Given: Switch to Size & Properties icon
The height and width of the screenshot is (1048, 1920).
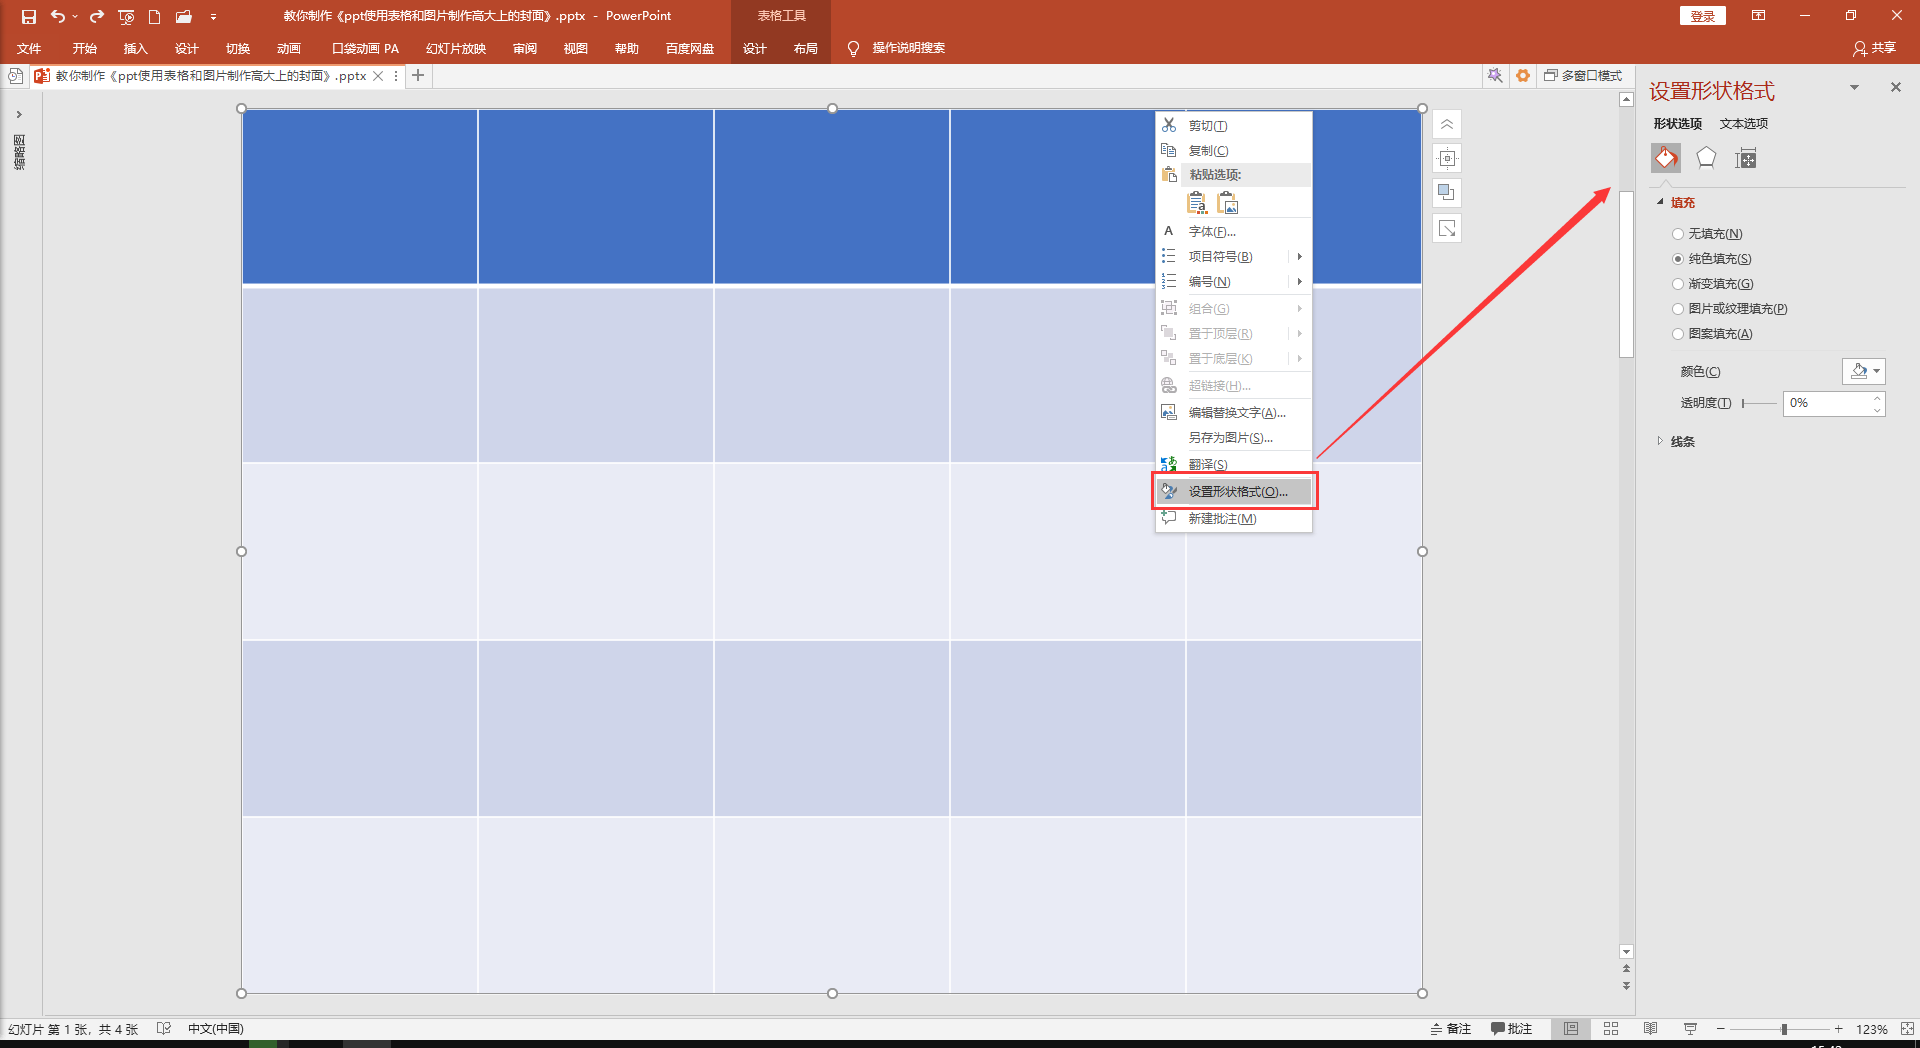Looking at the screenshot, I should pyautogui.click(x=1746, y=158).
